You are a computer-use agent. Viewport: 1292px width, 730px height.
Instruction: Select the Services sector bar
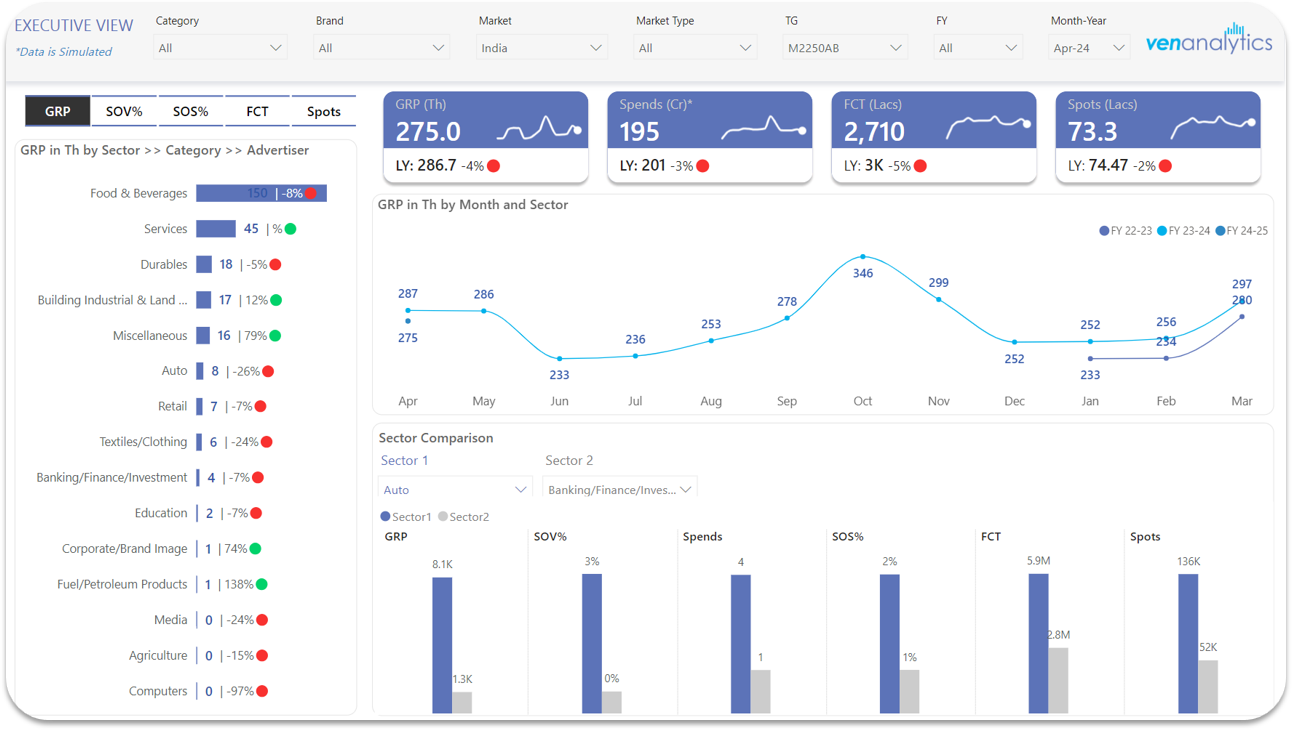pyautogui.click(x=216, y=229)
